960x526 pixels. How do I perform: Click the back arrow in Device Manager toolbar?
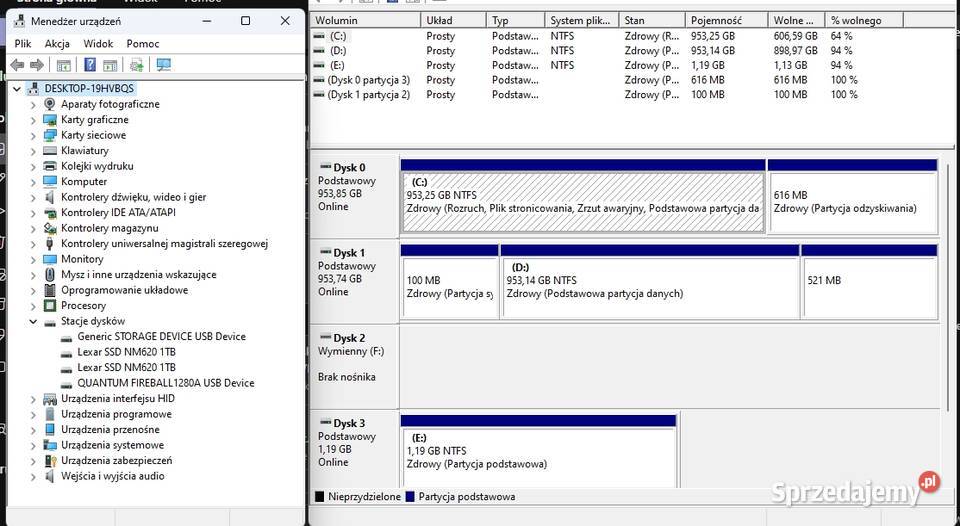pos(17,65)
